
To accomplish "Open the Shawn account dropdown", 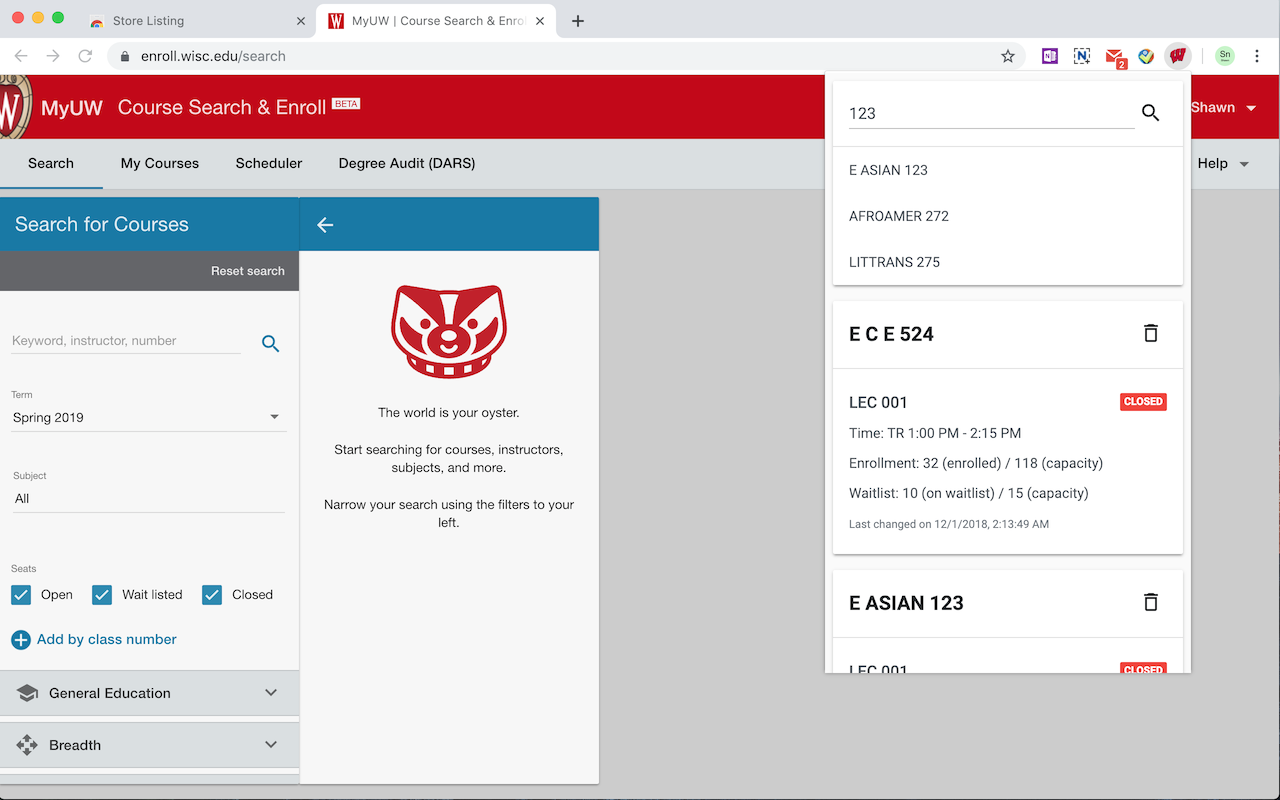I will pos(1224,107).
